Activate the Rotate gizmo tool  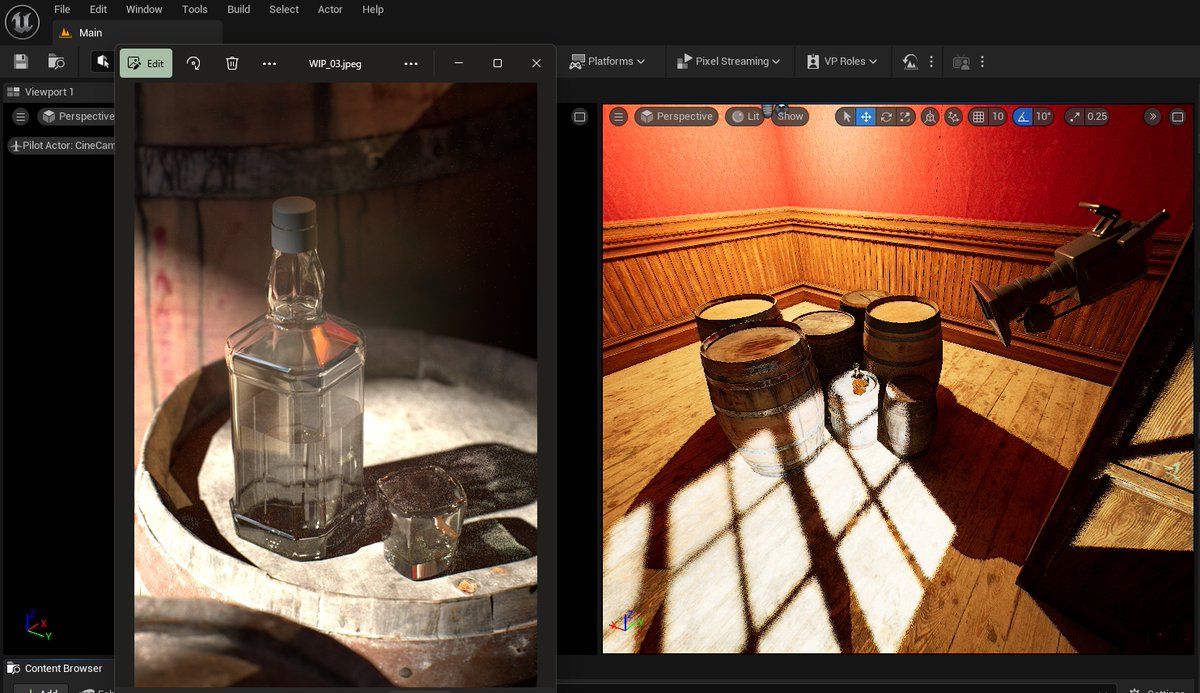click(x=886, y=117)
